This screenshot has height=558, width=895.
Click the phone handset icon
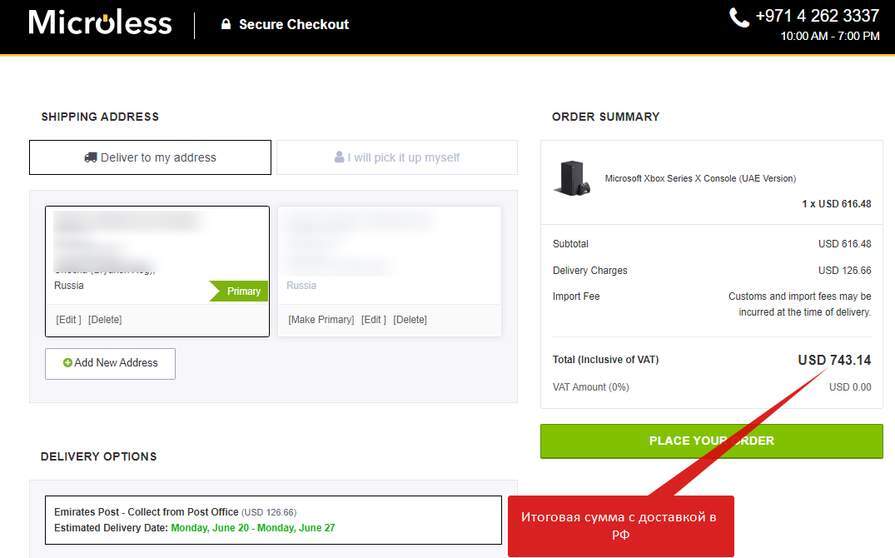(739, 17)
